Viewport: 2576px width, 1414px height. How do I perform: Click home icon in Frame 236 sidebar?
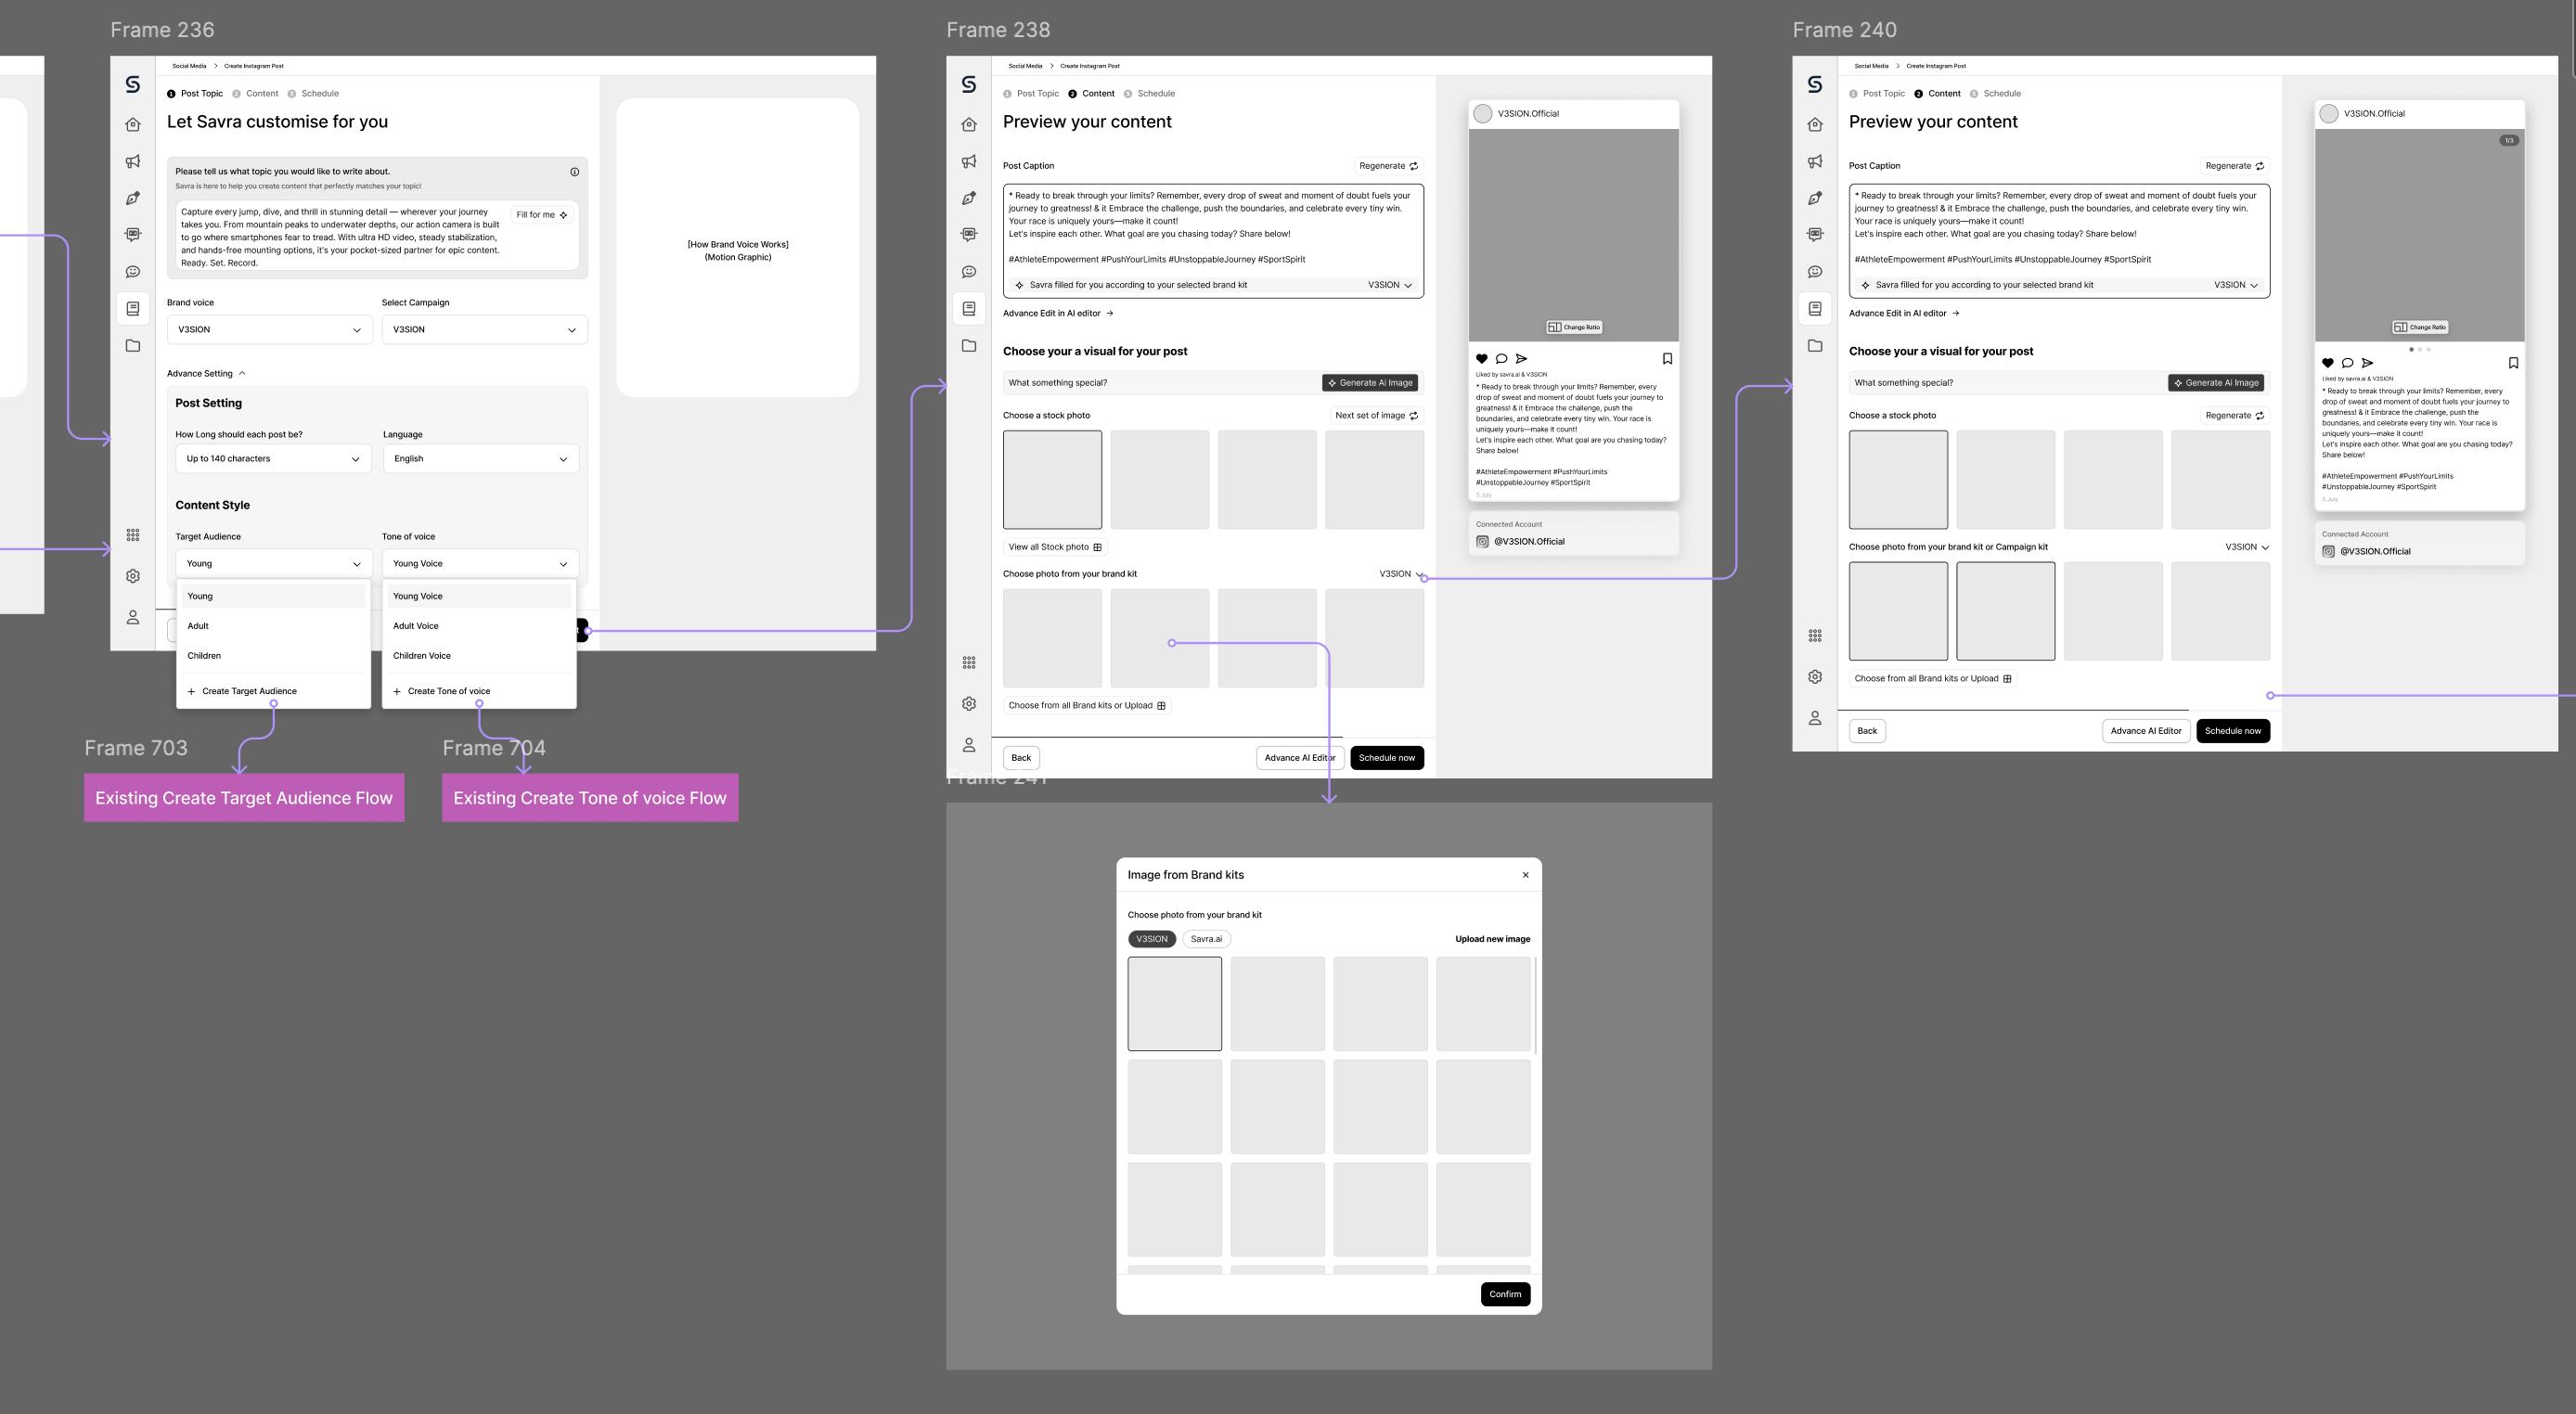(x=133, y=124)
